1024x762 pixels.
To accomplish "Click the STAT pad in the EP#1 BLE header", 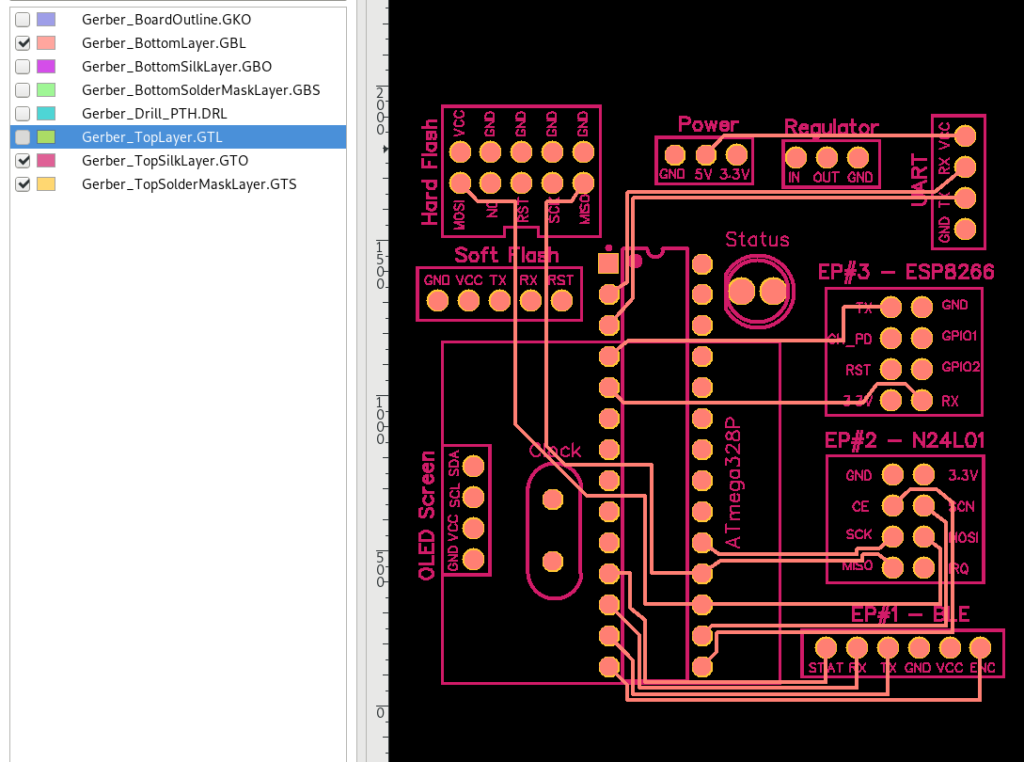I will (x=826, y=647).
